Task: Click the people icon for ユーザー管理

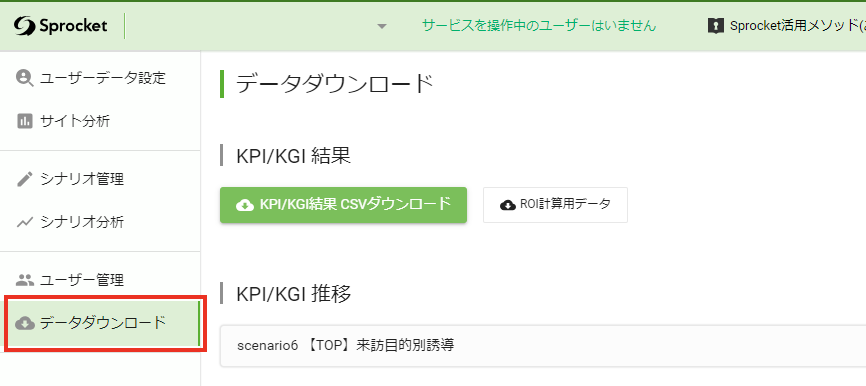Action: click(25, 280)
